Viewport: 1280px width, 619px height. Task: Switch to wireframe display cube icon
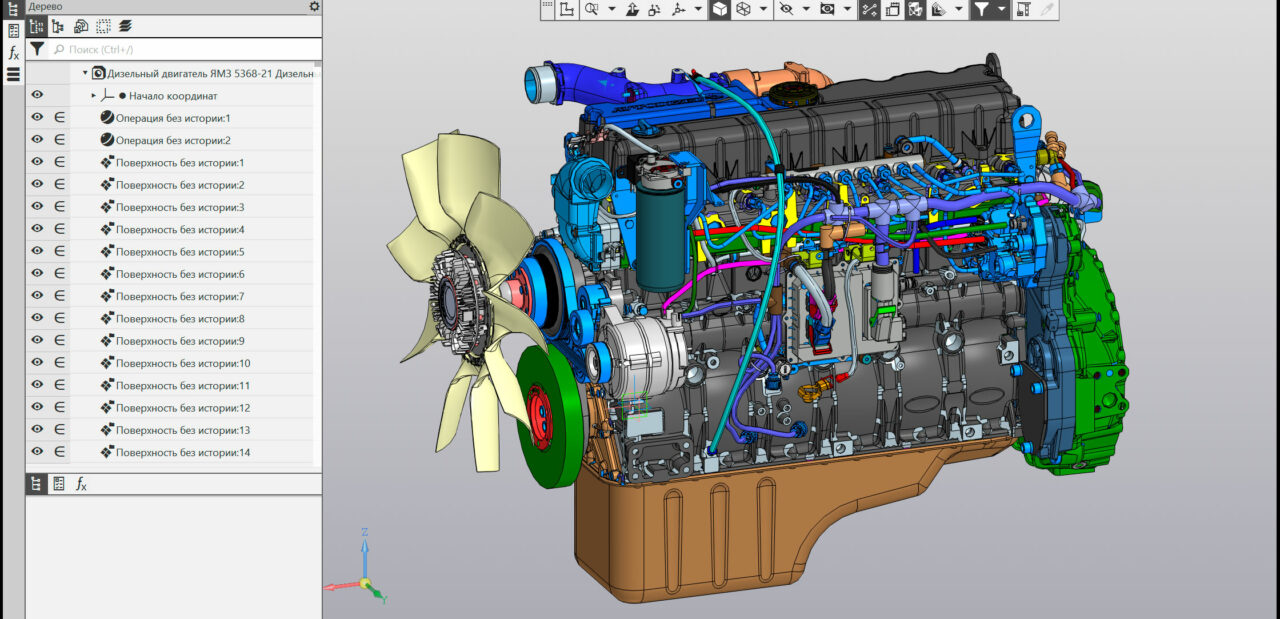(x=744, y=10)
